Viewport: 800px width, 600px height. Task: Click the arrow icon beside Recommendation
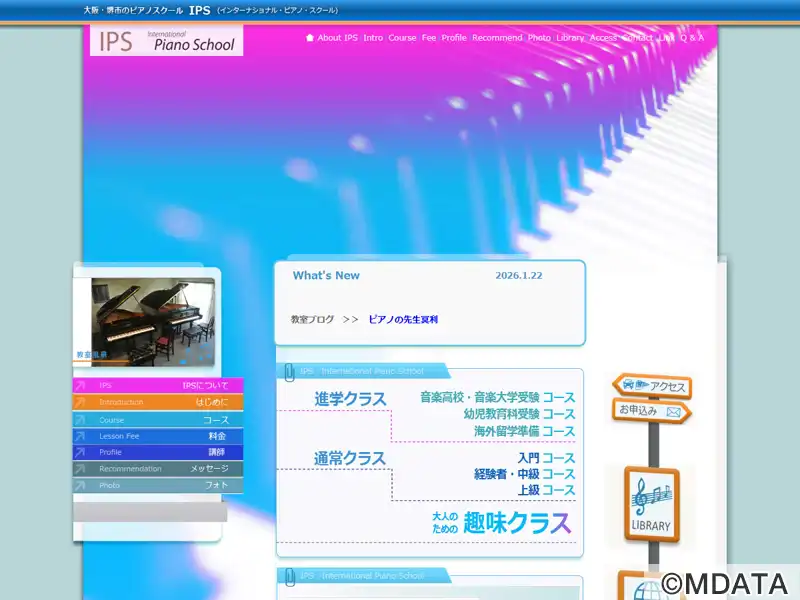click(x=81, y=469)
